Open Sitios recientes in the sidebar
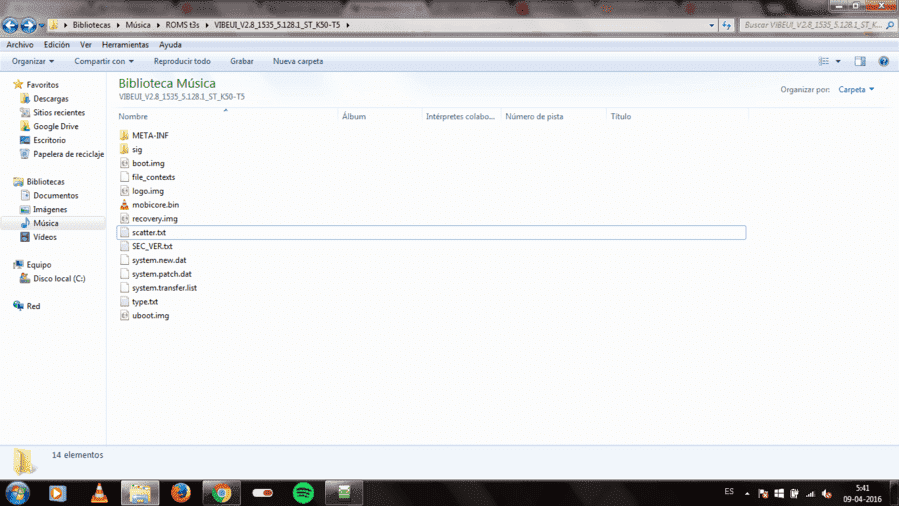 tap(58, 112)
